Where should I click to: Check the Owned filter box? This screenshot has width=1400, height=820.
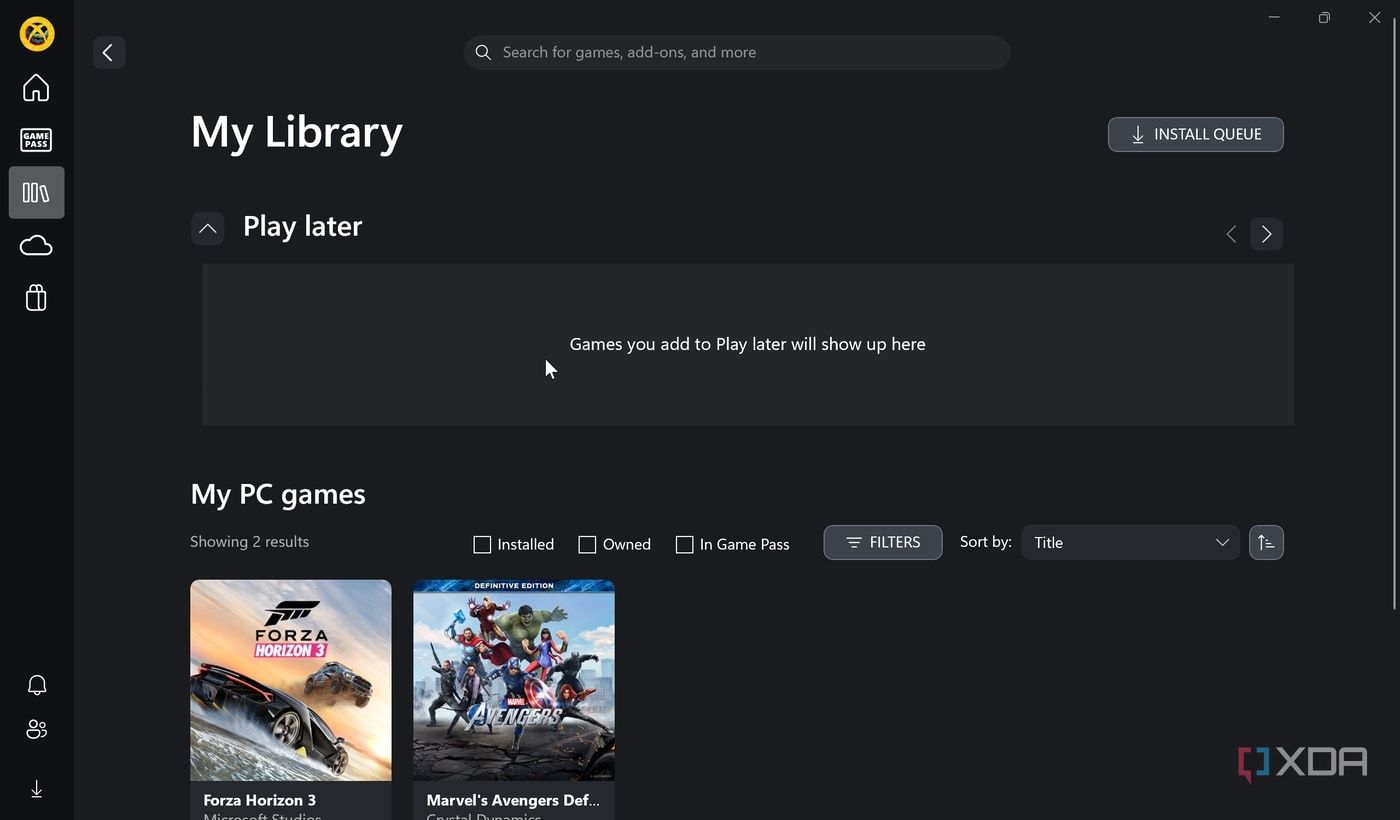[587, 545]
